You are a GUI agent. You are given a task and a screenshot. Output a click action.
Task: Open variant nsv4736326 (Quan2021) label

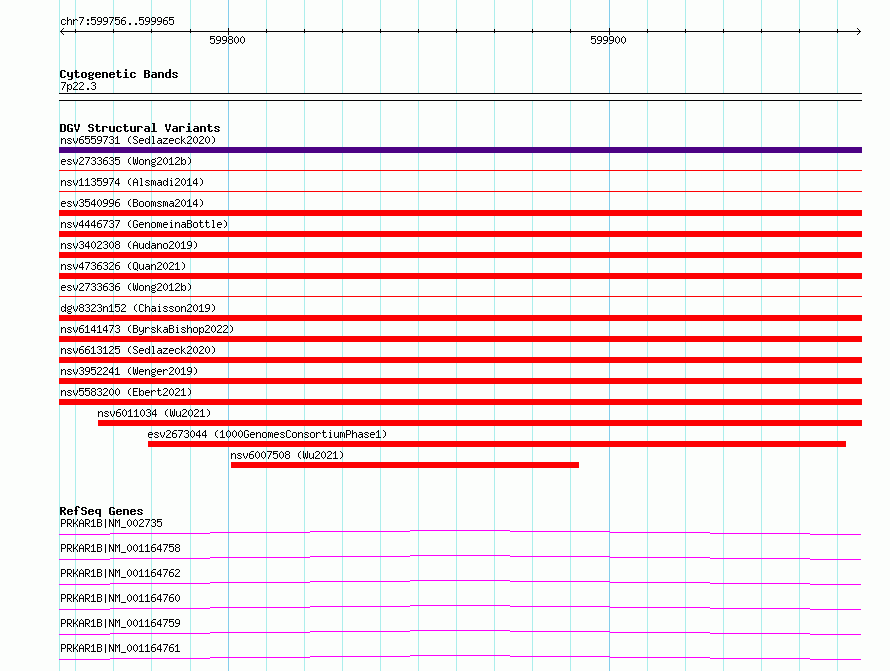(123, 266)
